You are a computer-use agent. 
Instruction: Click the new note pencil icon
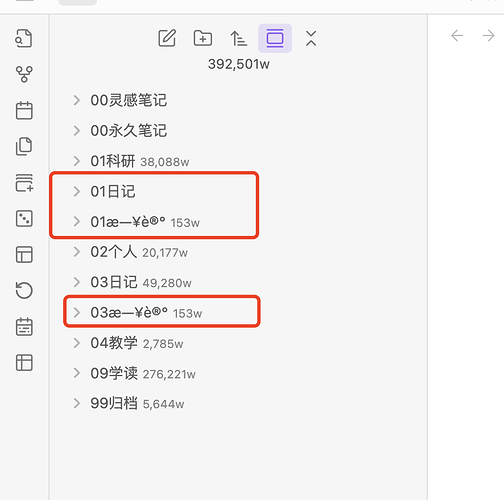(167, 38)
